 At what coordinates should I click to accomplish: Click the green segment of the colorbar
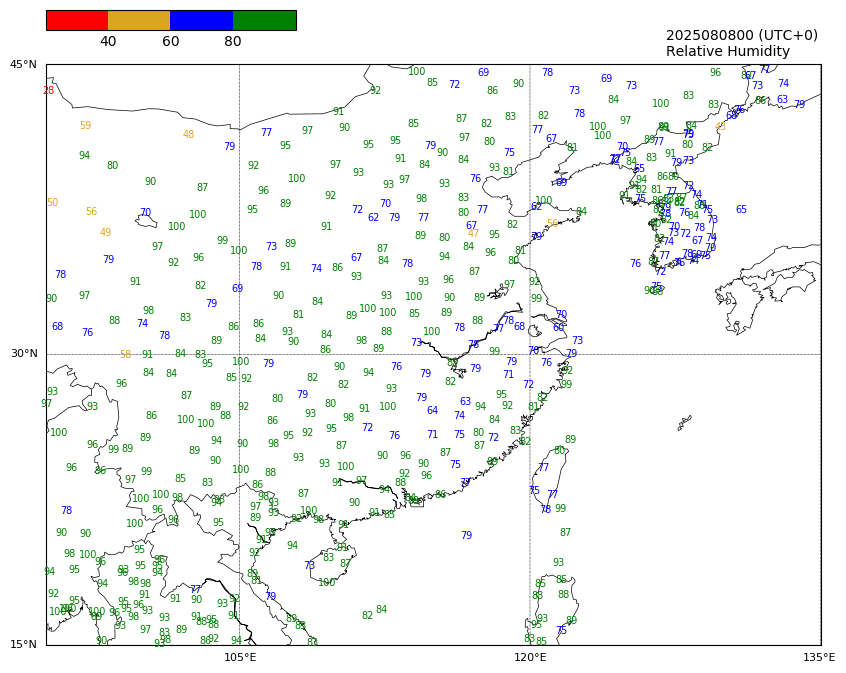pyautogui.click(x=264, y=21)
